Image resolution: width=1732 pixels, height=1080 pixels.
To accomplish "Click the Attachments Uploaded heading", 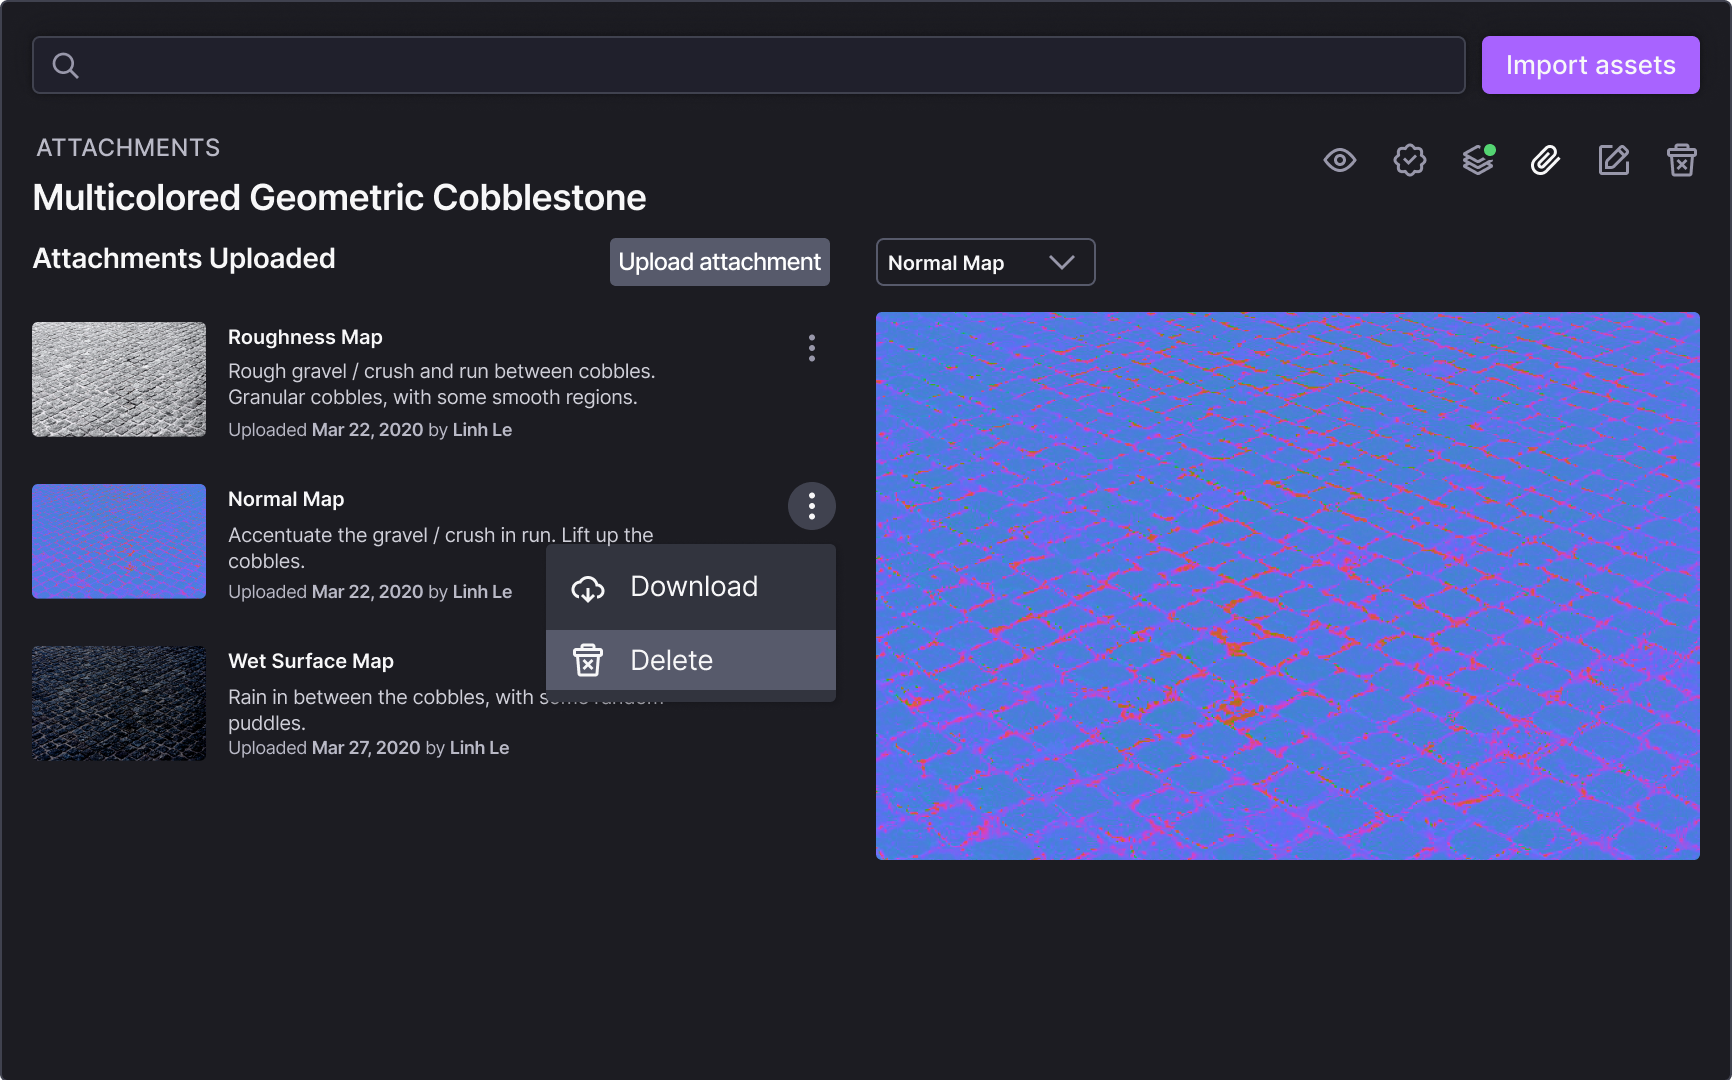I will click(184, 258).
